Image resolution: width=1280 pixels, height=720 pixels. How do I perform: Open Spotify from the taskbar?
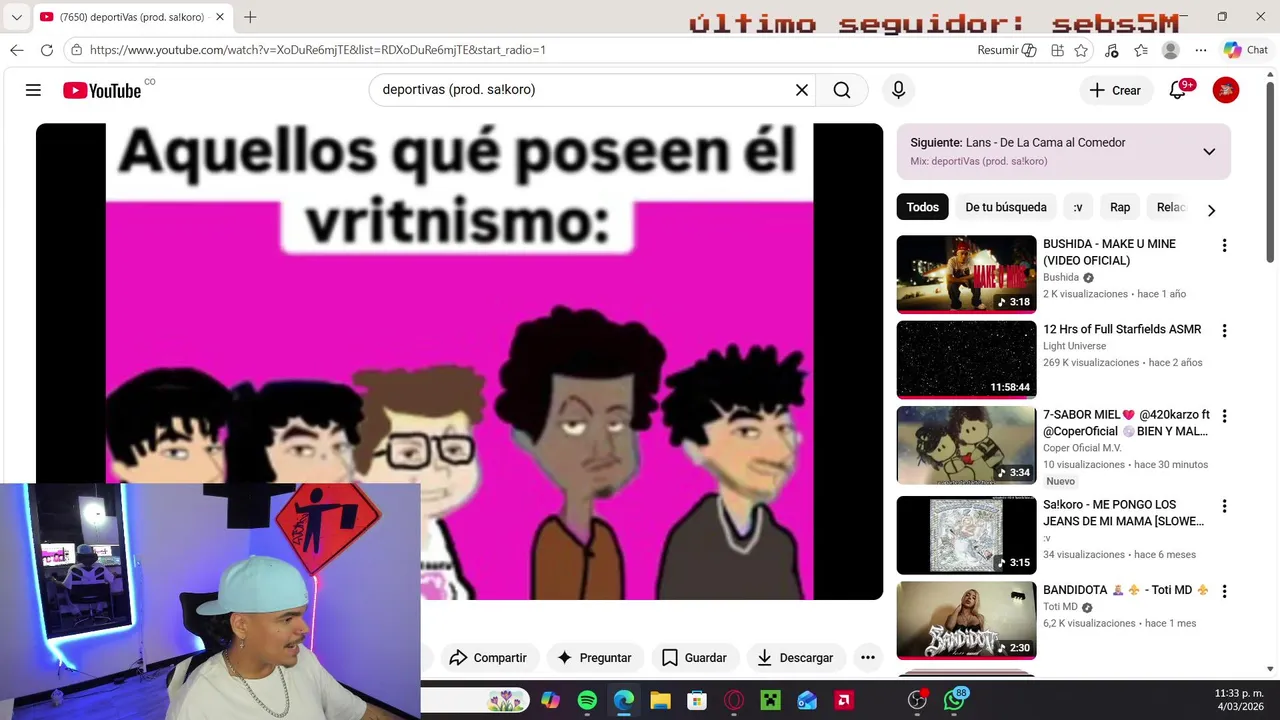click(587, 701)
